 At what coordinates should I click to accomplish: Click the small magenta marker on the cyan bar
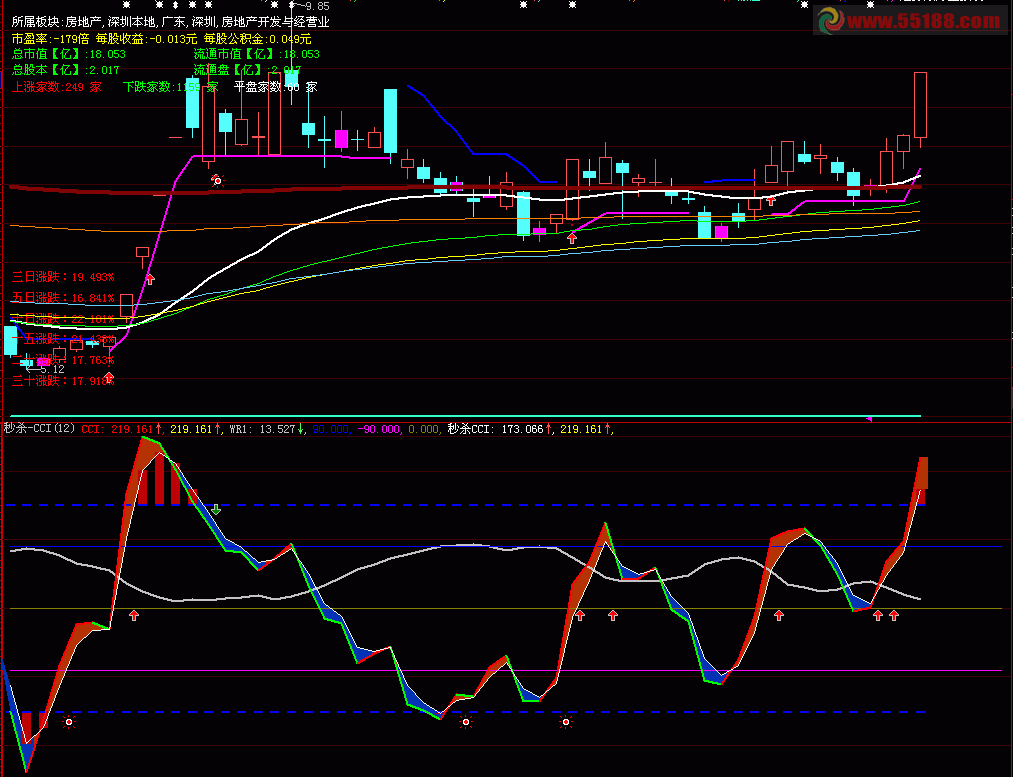tap(868, 419)
